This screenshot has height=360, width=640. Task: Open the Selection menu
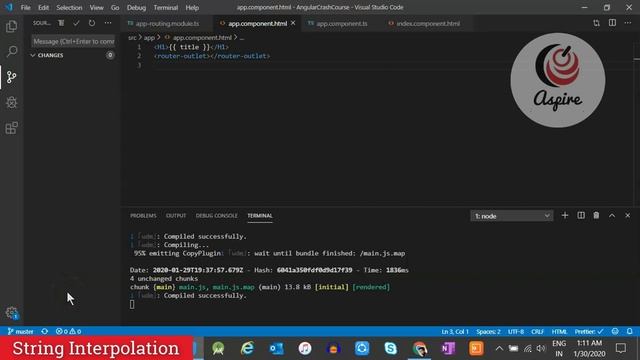tap(69, 7)
